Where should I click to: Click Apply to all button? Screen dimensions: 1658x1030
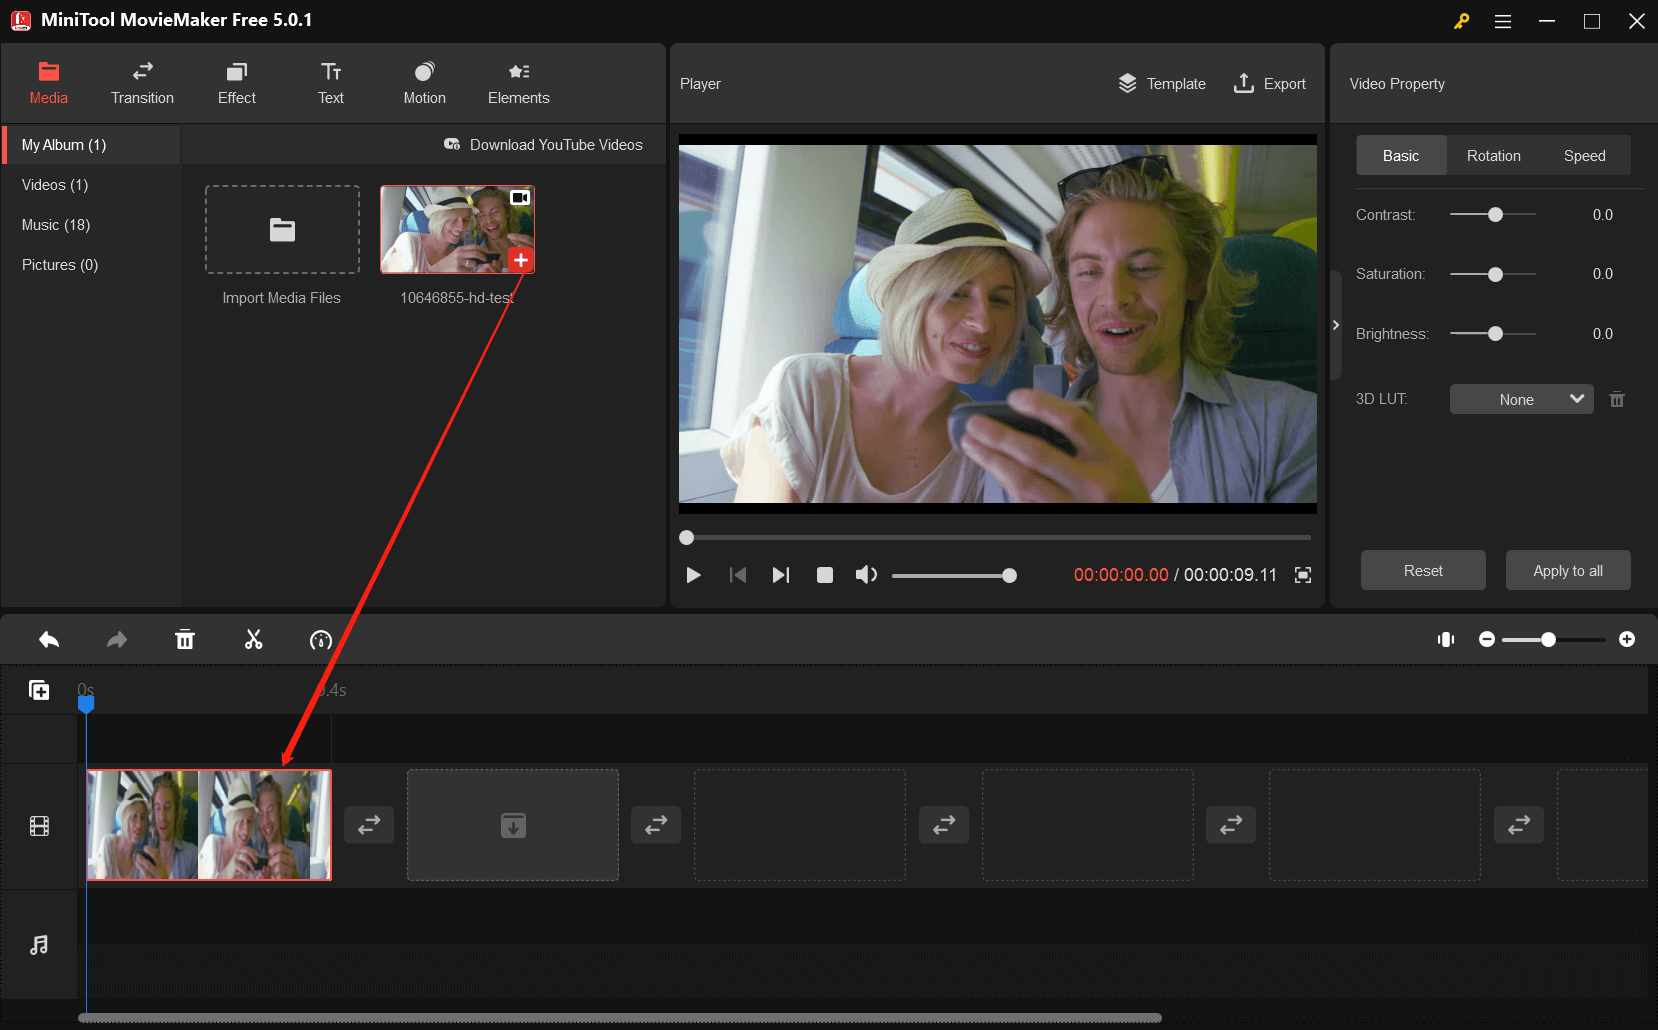pos(1568,570)
